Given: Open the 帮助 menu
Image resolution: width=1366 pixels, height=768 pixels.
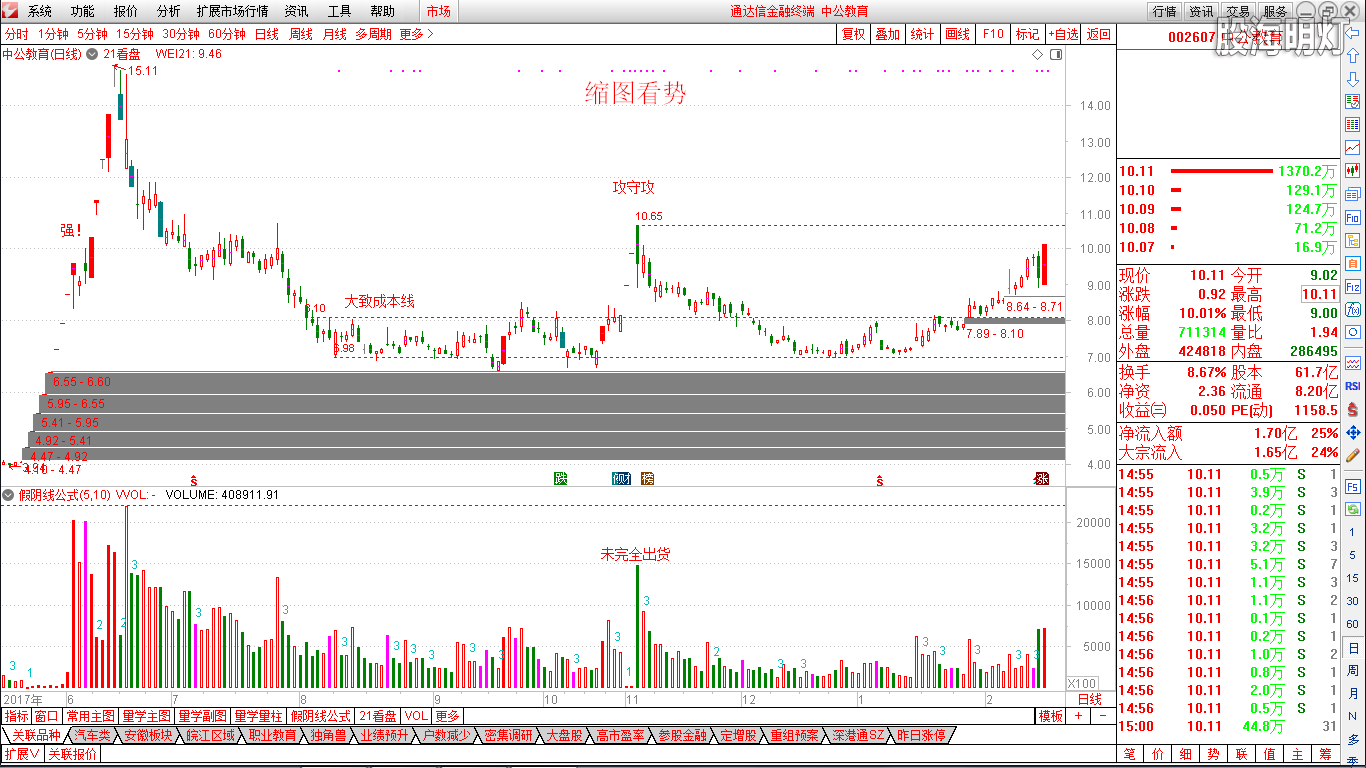Looking at the screenshot, I should coord(382,11).
